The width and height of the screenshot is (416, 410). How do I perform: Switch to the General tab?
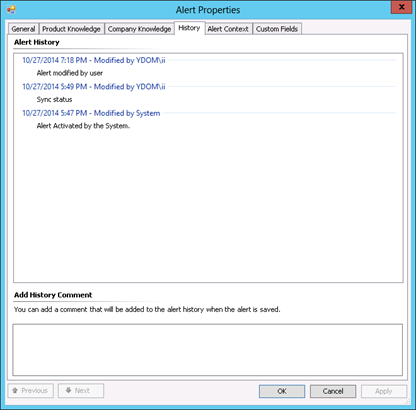[x=23, y=29]
